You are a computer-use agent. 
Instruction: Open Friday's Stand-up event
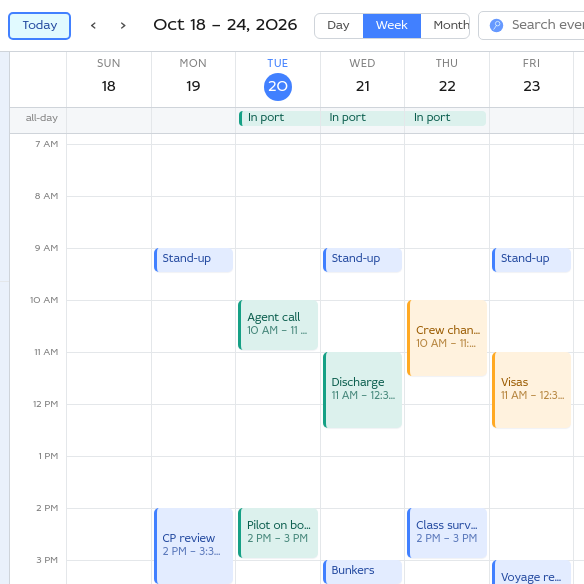(x=532, y=260)
